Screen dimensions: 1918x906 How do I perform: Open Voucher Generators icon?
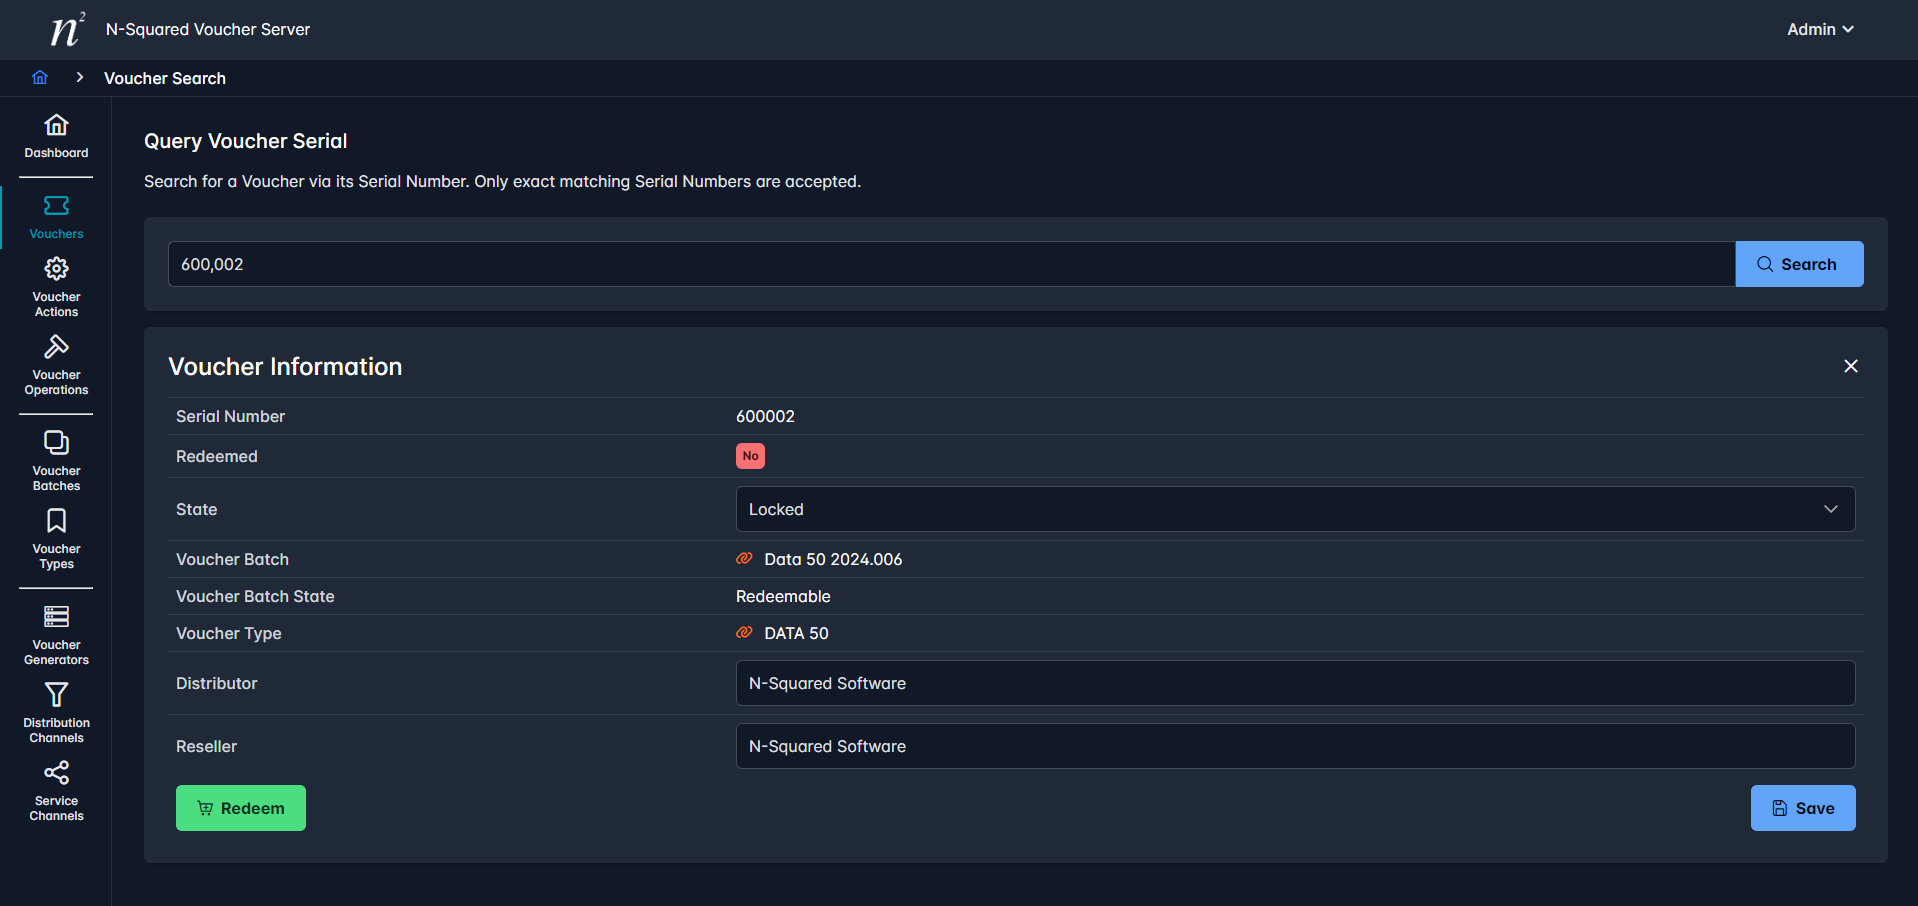[x=56, y=618]
